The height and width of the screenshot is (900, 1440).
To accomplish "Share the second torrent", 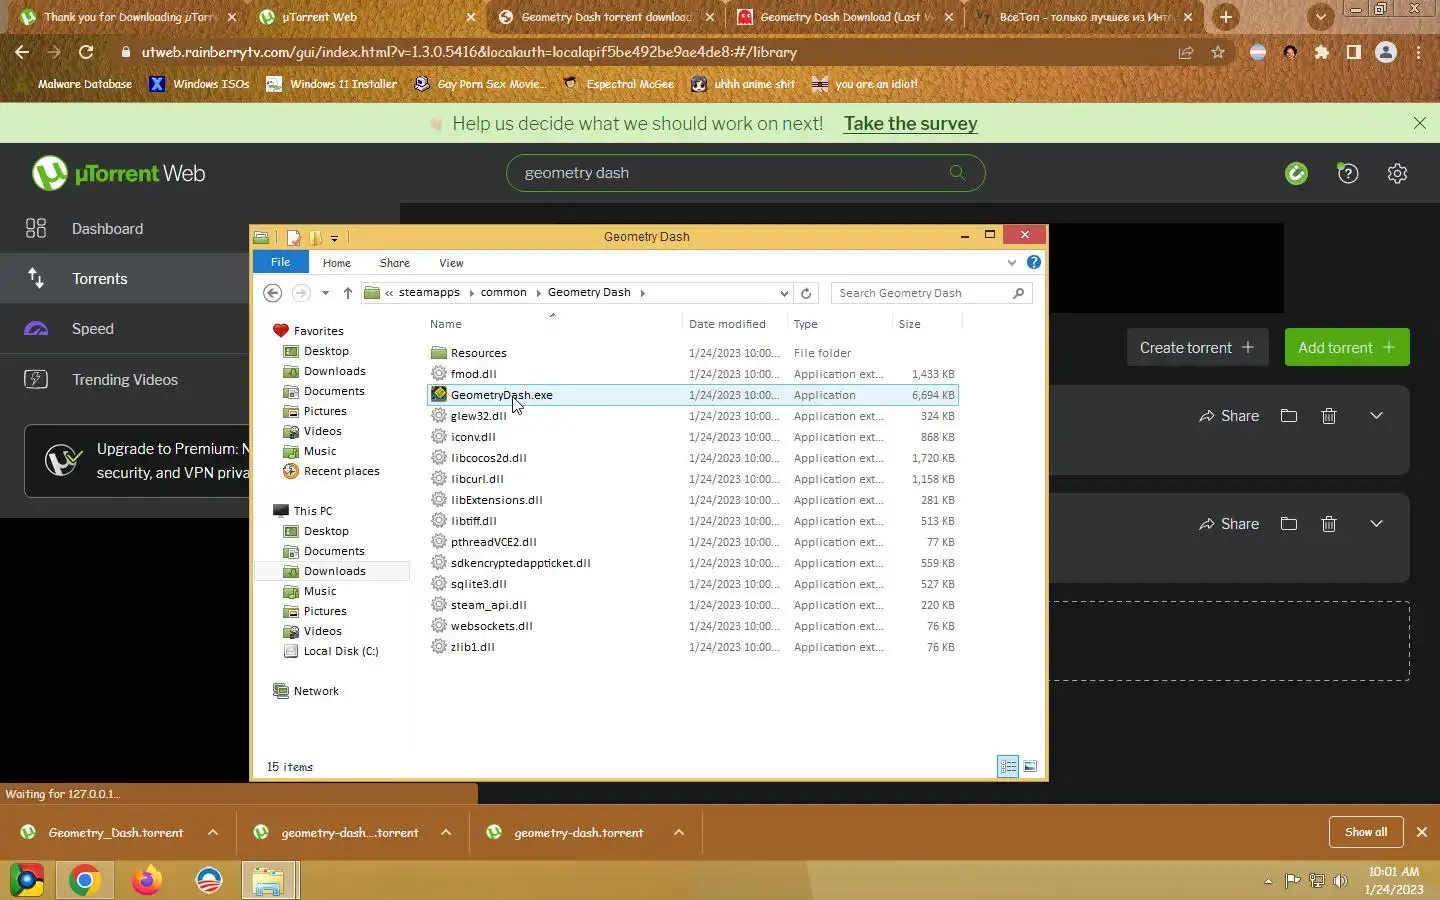I will click(1229, 524).
